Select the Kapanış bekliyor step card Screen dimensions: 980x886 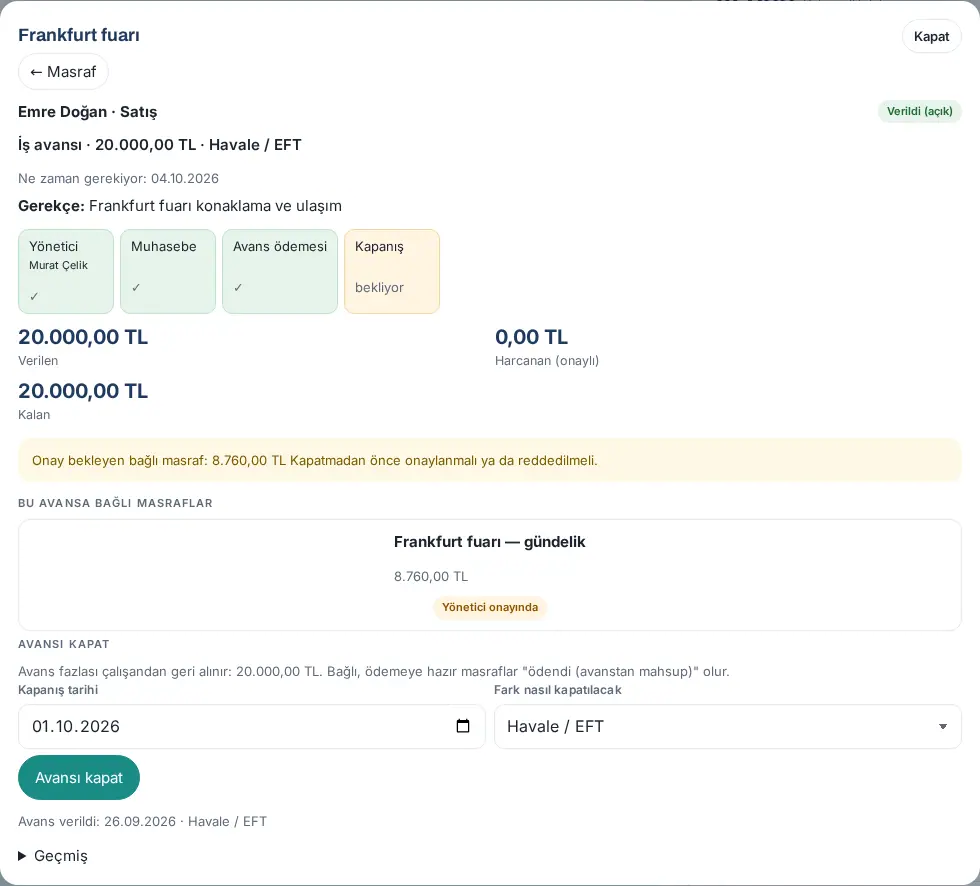click(392, 271)
